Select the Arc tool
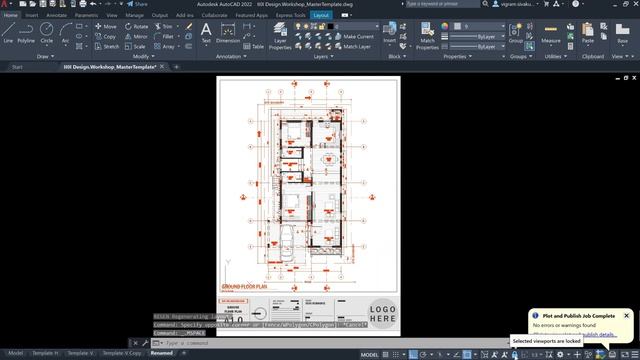The height and width of the screenshot is (360, 640). click(65, 33)
